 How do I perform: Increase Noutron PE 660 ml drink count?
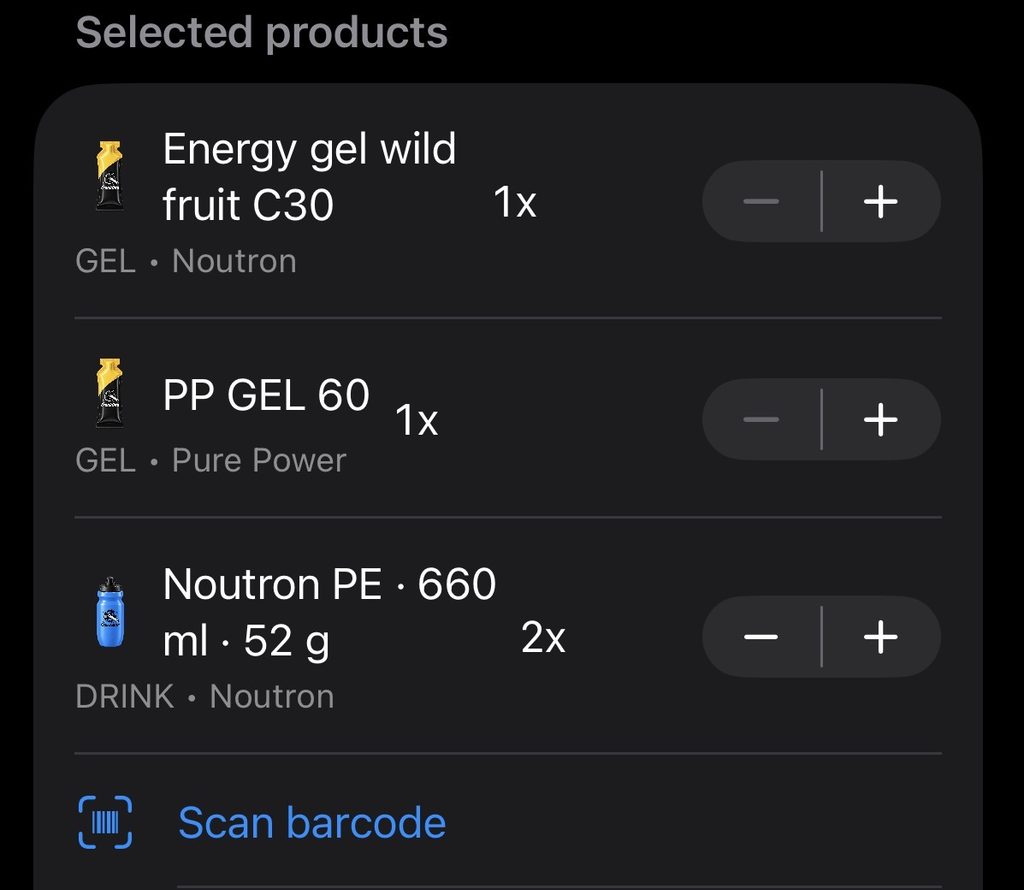click(881, 637)
